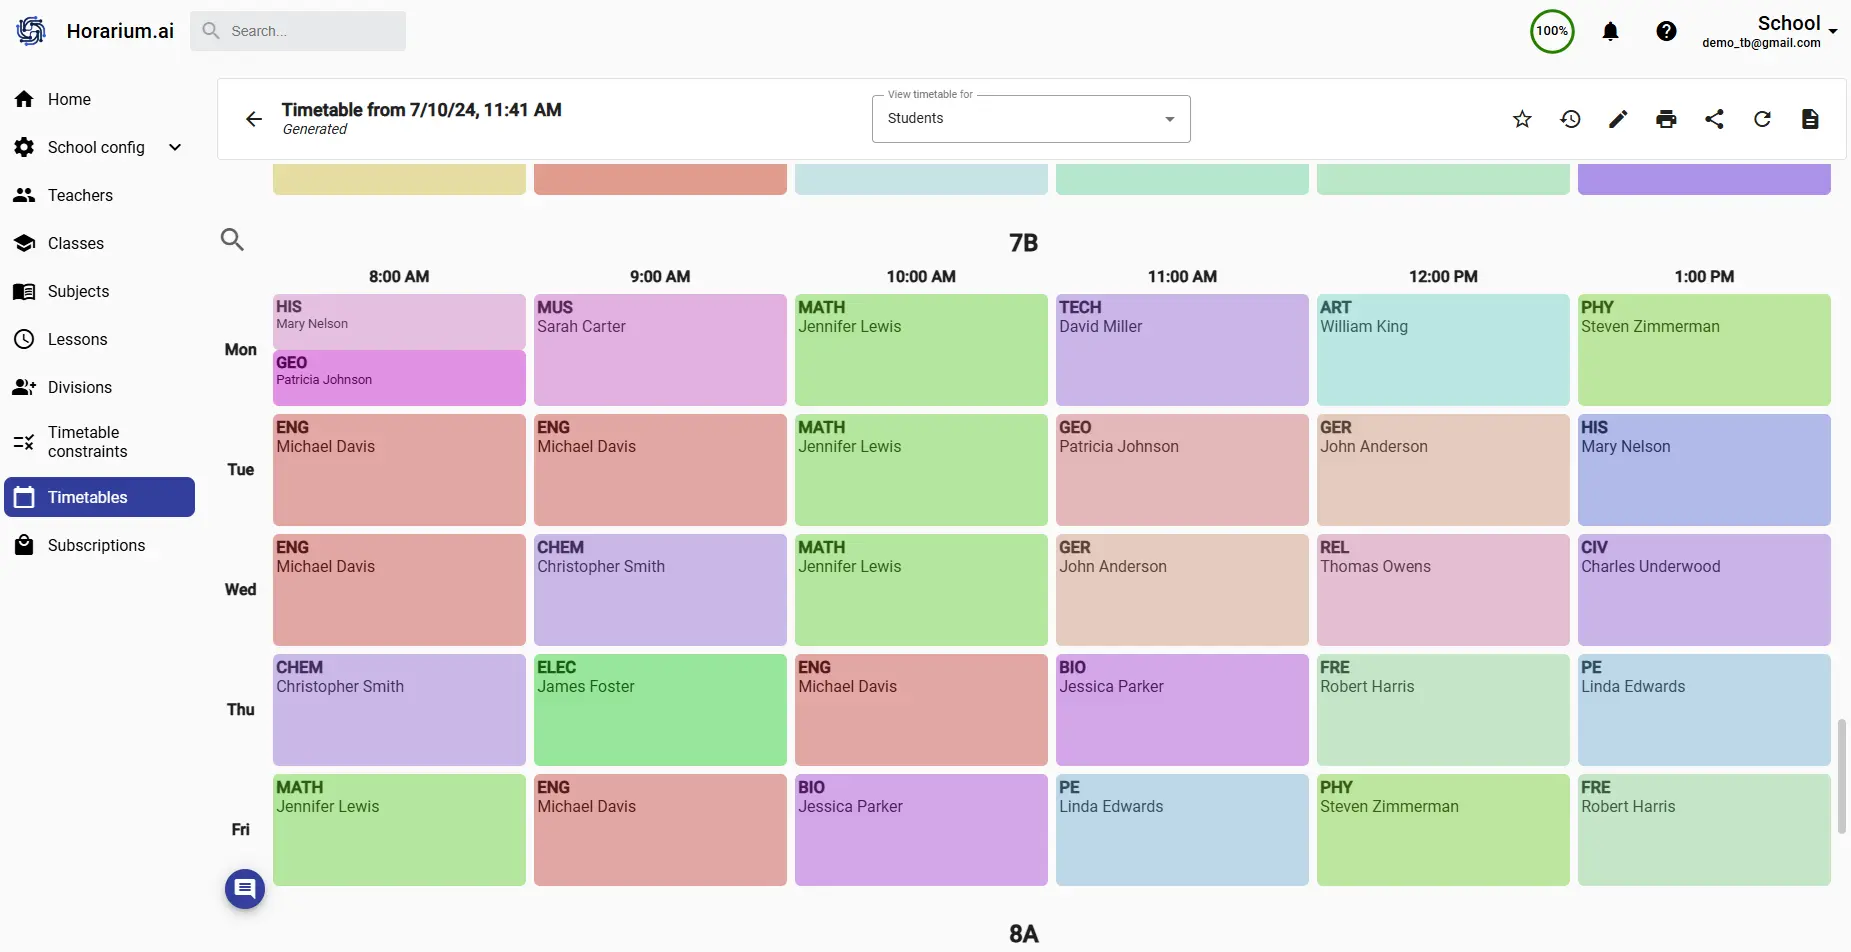Image resolution: width=1851 pixels, height=952 pixels.
Task: Click in the Search field
Action: pyautogui.click(x=310, y=31)
